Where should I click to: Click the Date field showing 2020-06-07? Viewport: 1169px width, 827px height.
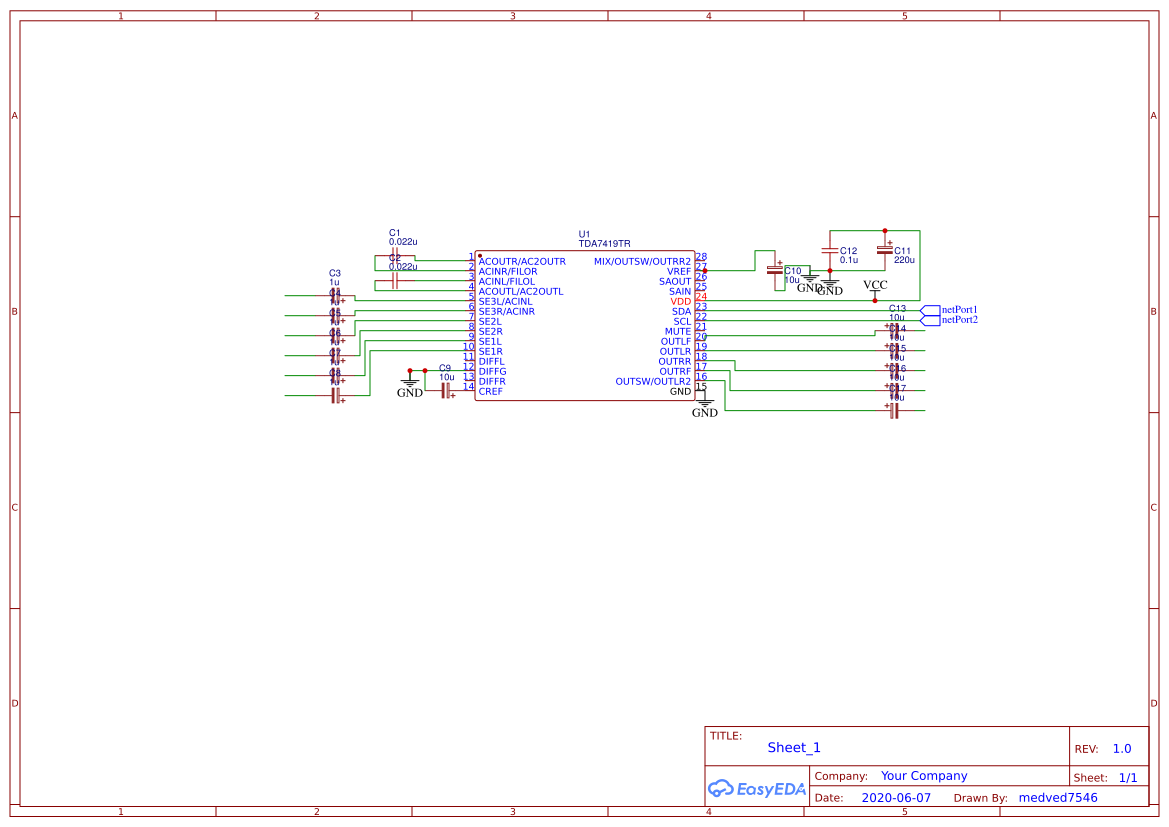pos(898,797)
